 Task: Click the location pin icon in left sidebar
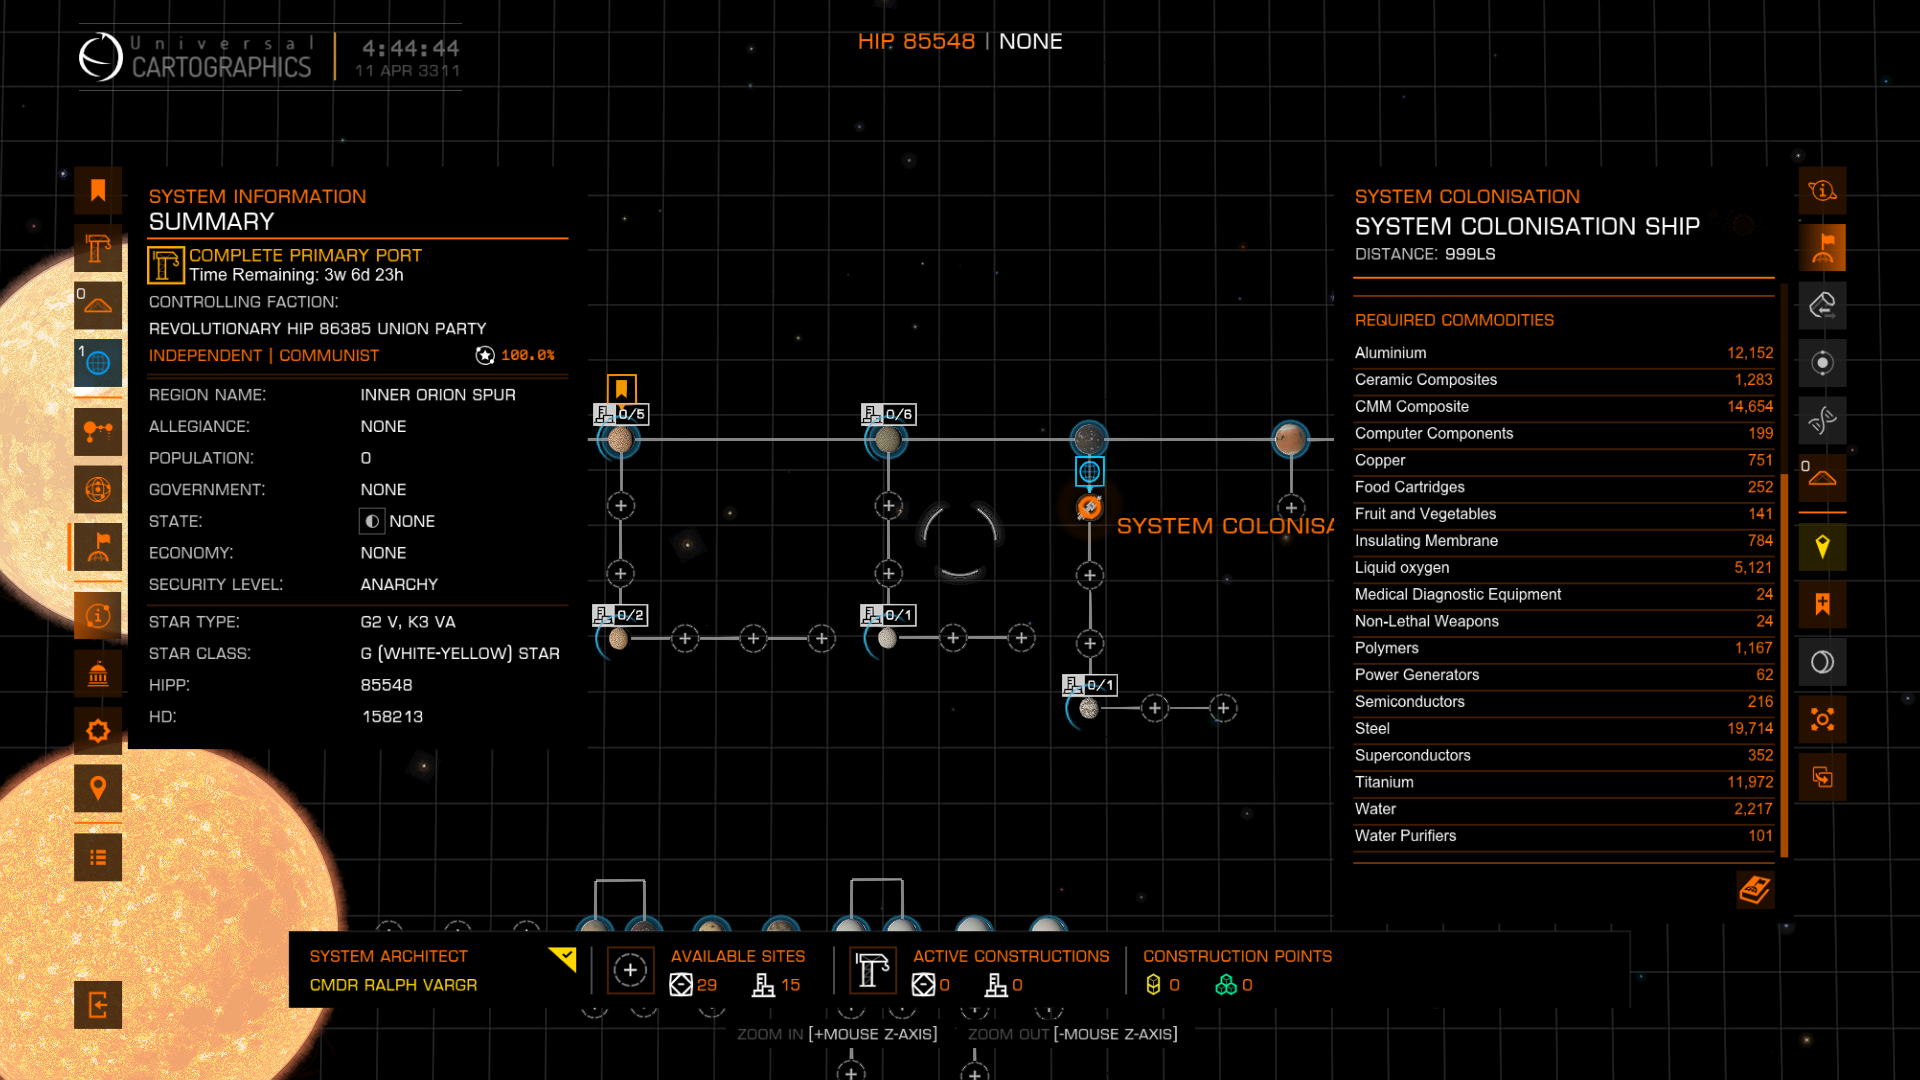[x=98, y=789]
